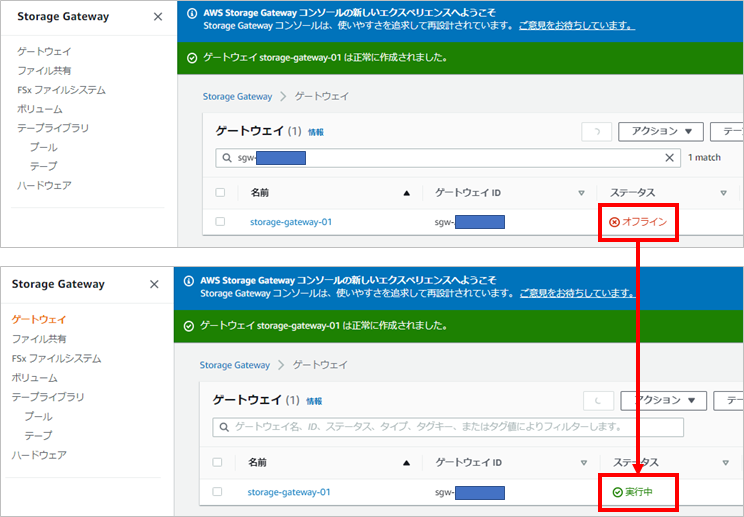Sort by ゲートウェイ ID arrow in lower table
This screenshot has height=517, width=744.
(584, 463)
